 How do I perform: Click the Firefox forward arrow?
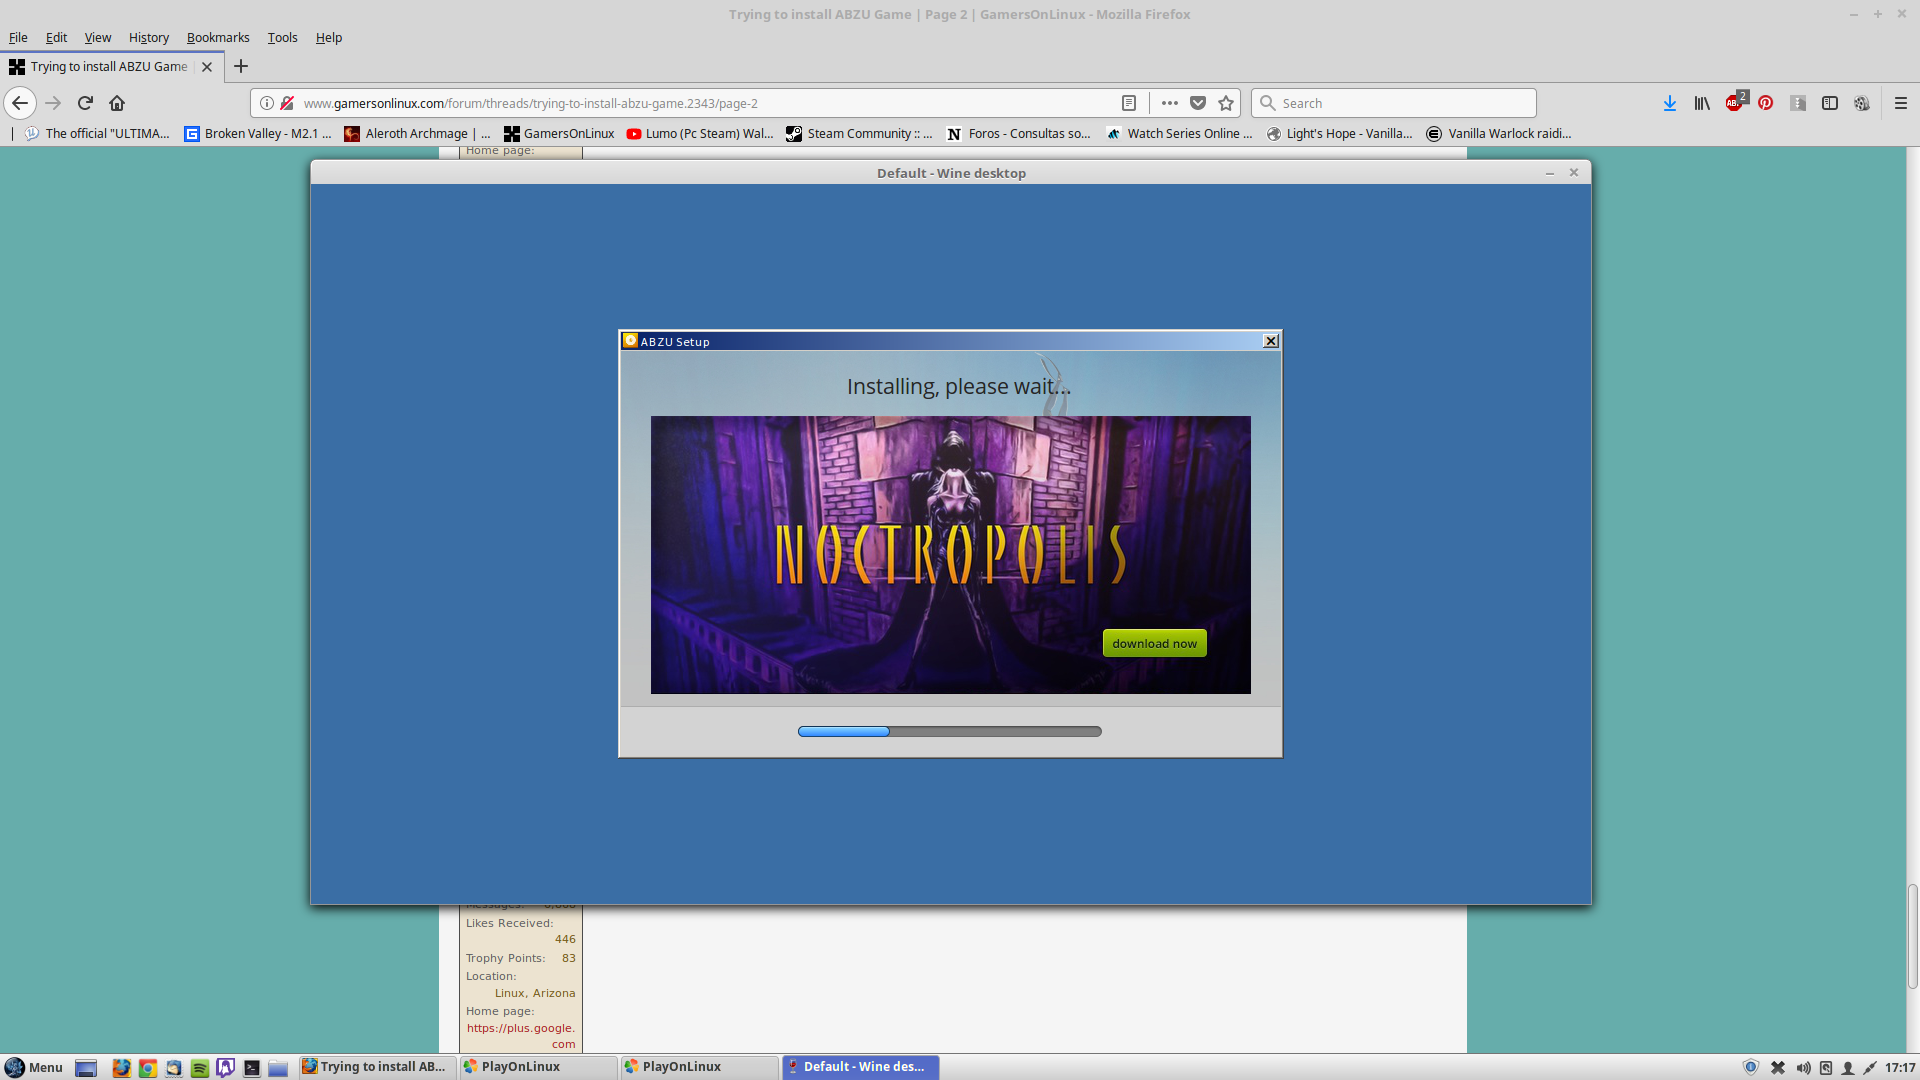53,103
